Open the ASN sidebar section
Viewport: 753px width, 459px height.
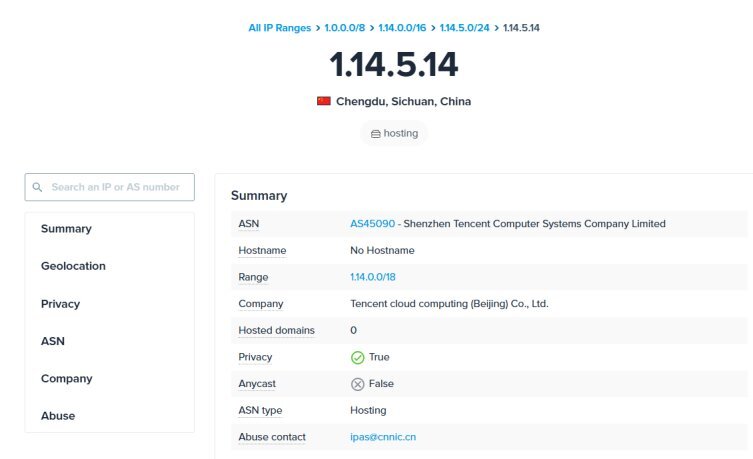(x=53, y=341)
